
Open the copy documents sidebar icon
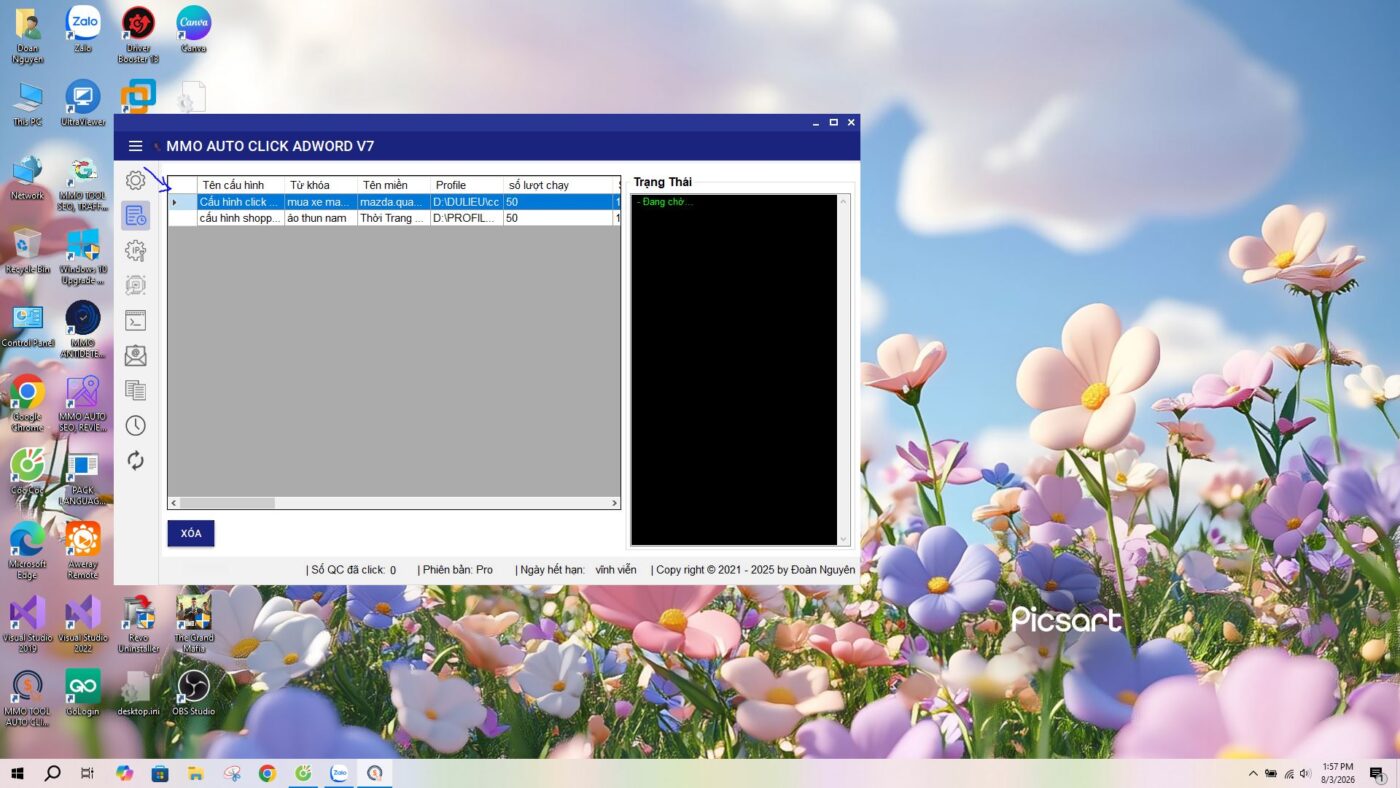(x=135, y=391)
